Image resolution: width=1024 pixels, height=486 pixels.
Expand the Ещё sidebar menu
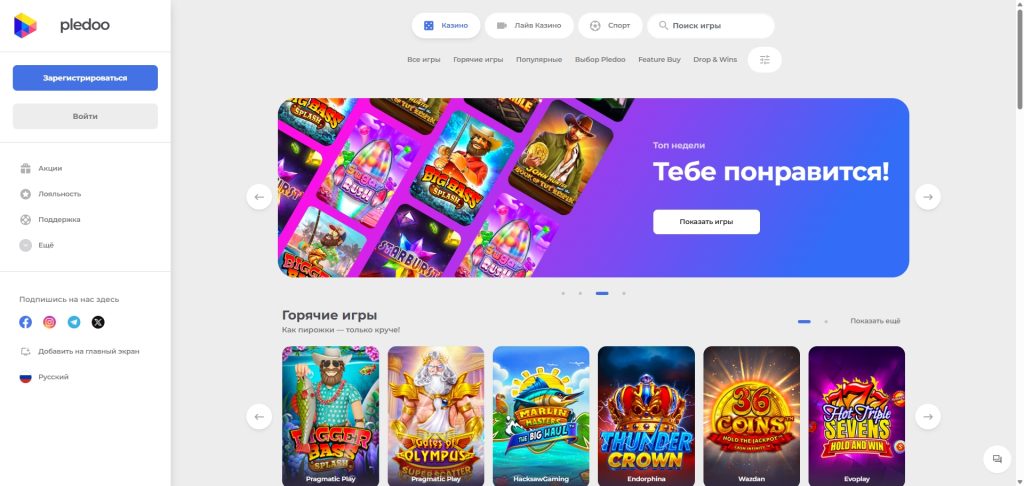pos(37,246)
